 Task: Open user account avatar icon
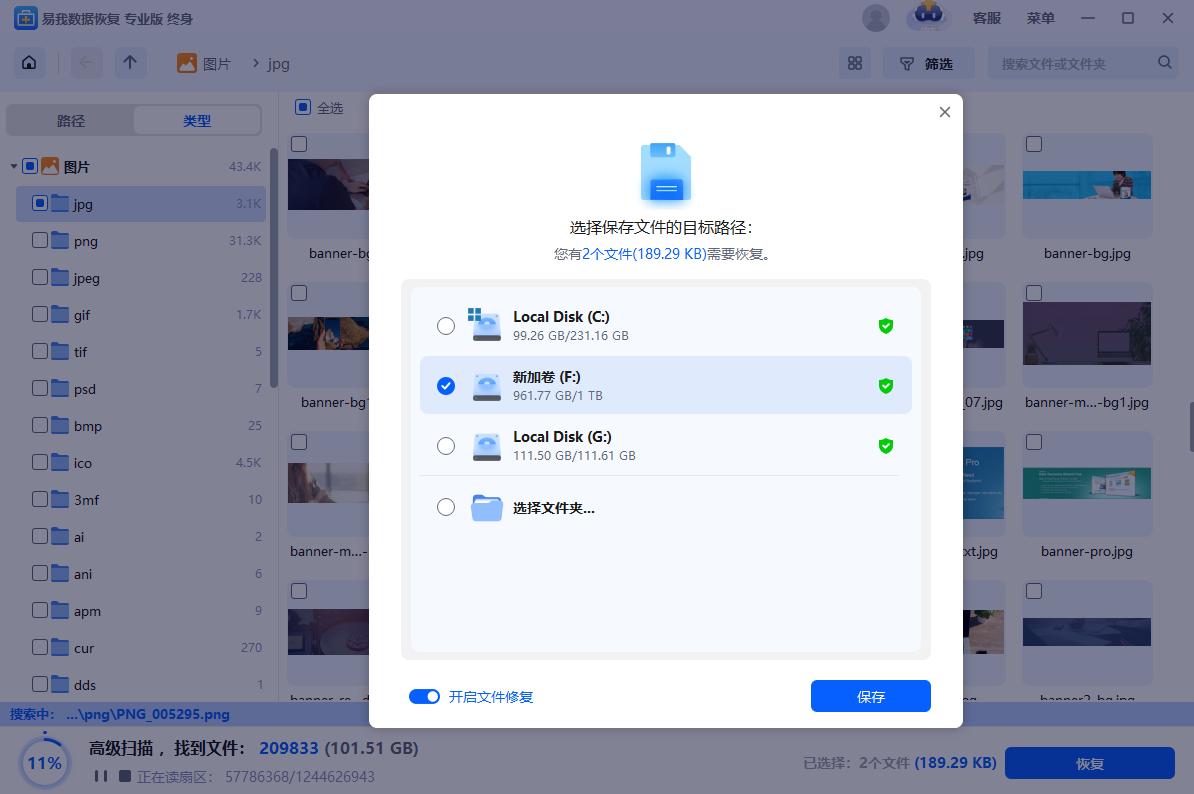(875, 18)
